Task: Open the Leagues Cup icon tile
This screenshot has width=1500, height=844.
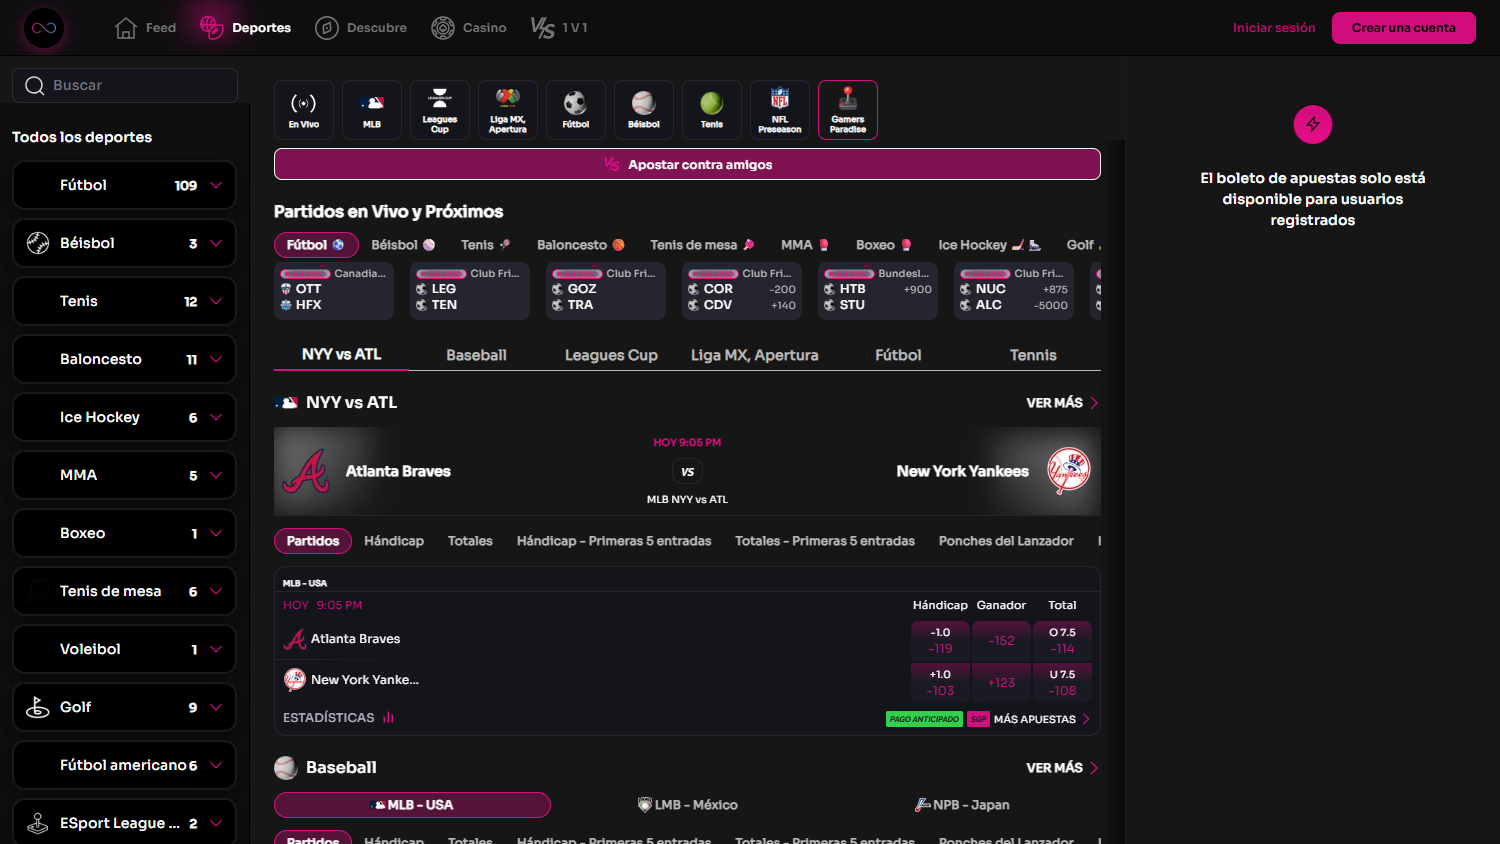Action: coord(440,110)
